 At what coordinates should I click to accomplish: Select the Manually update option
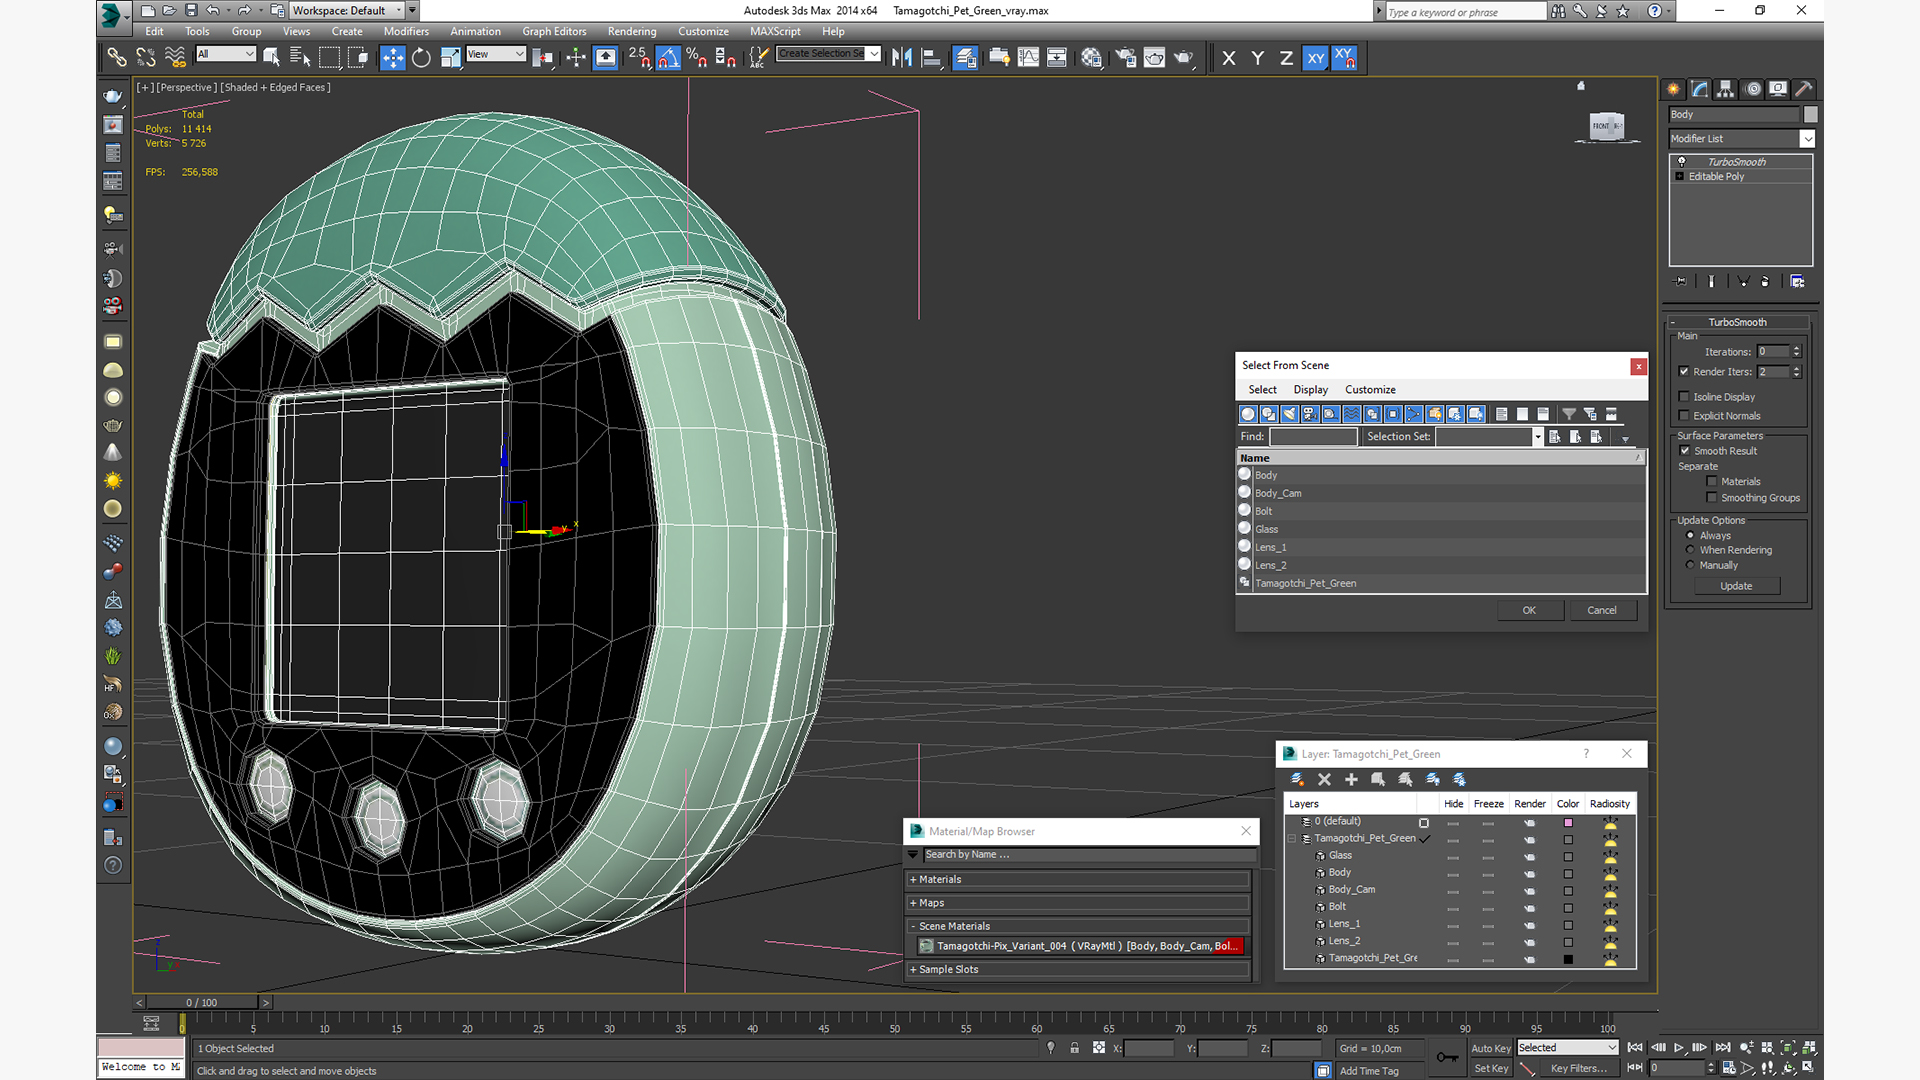(x=1690, y=565)
